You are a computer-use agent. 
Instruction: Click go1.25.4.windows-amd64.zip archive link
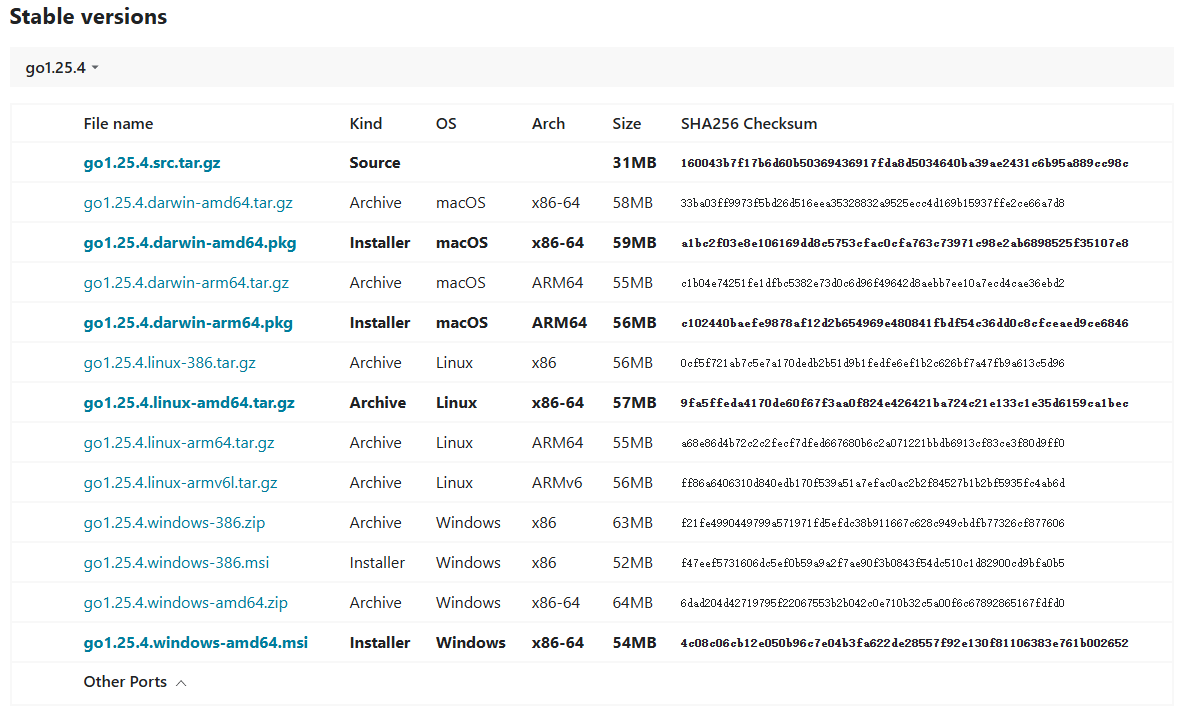click(186, 603)
